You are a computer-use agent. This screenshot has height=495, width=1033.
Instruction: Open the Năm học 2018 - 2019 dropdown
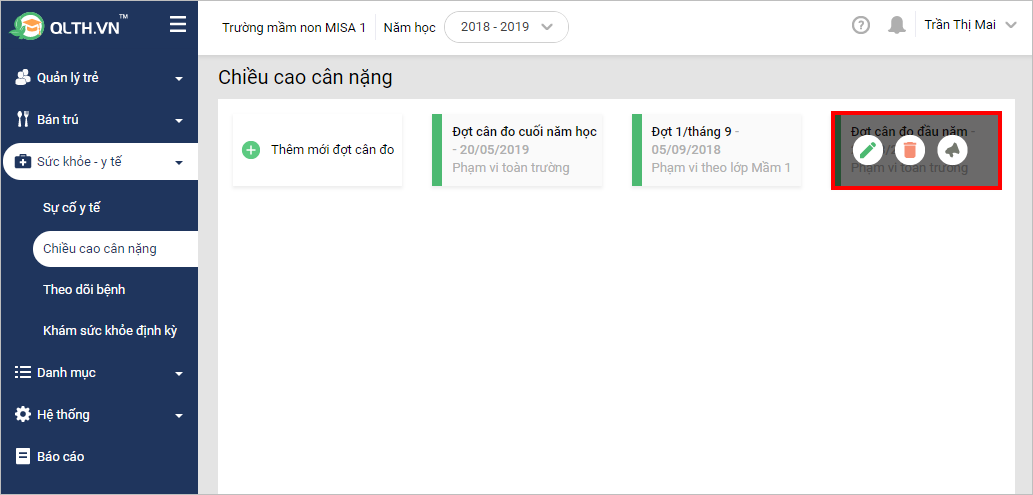point(506,27)
